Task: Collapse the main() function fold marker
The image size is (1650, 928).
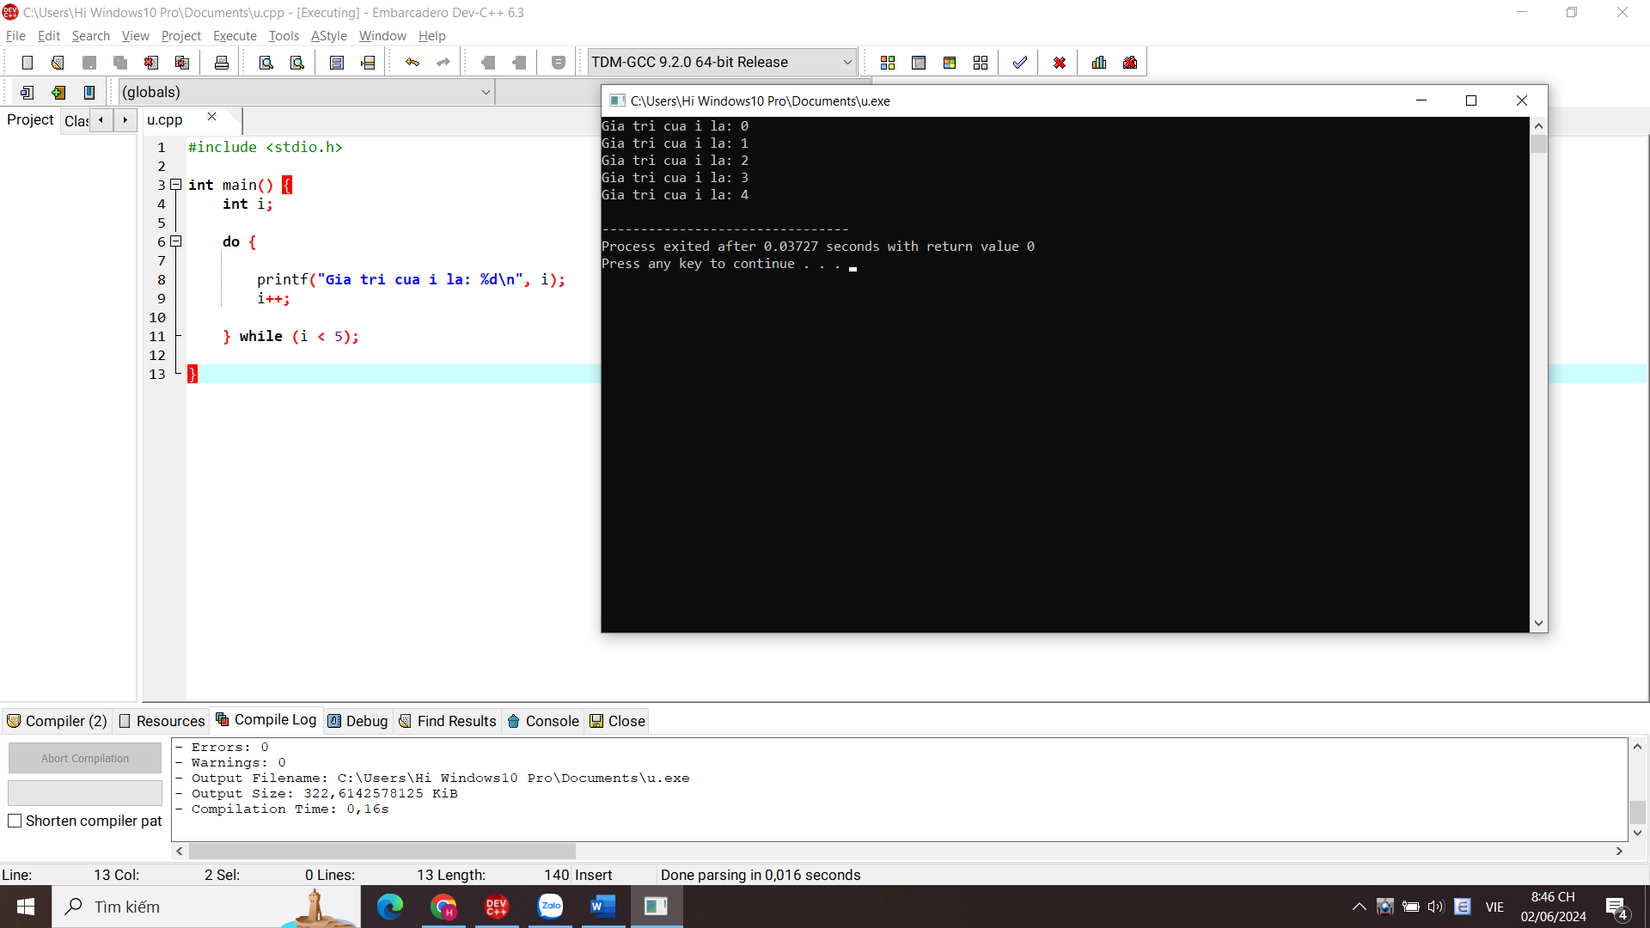Action: click(176, 185)
